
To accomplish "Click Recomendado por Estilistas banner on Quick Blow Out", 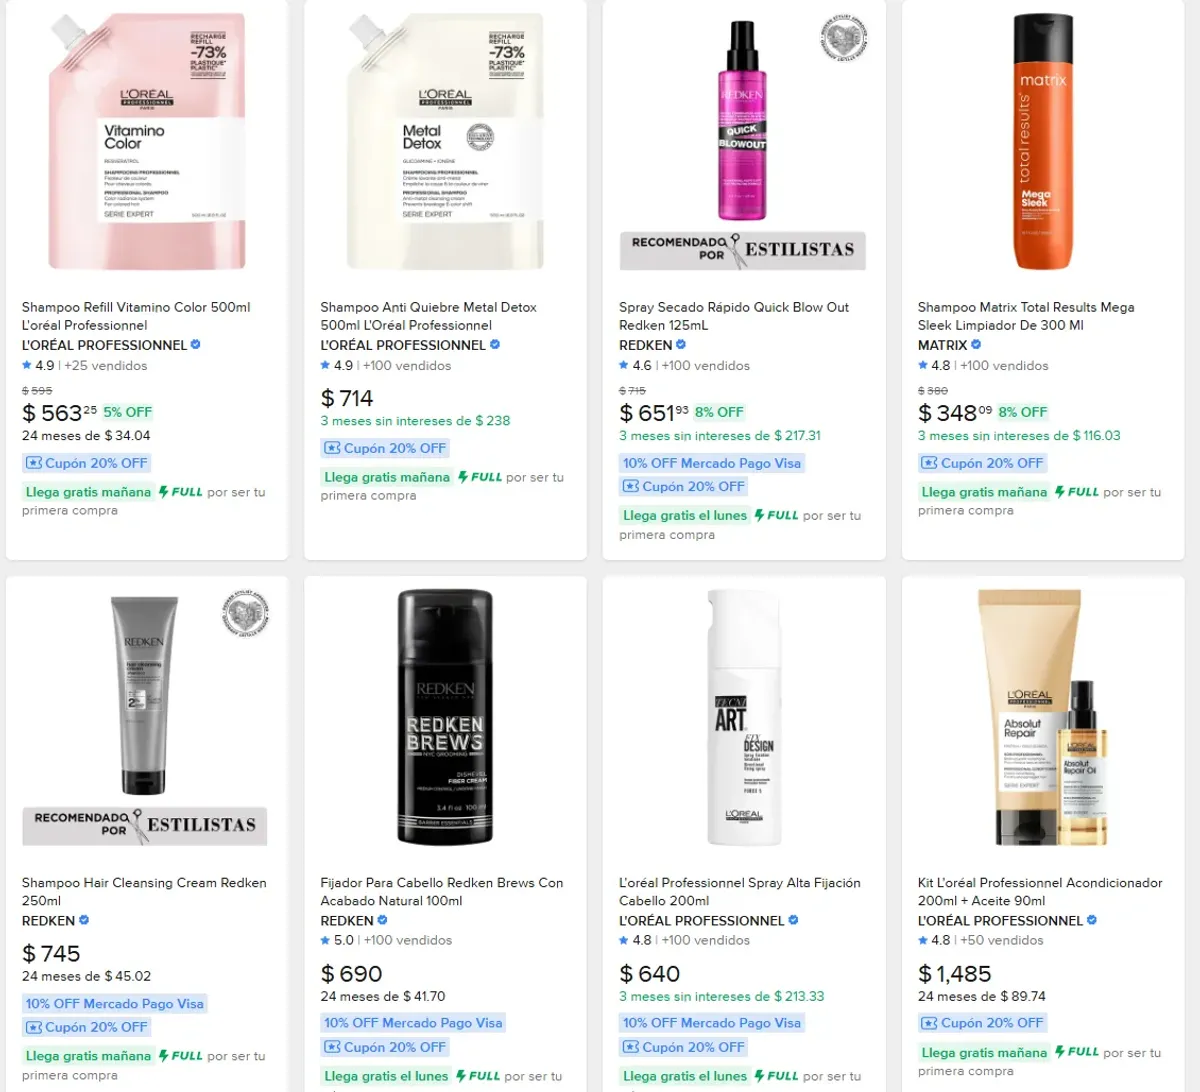I will 743,250.
